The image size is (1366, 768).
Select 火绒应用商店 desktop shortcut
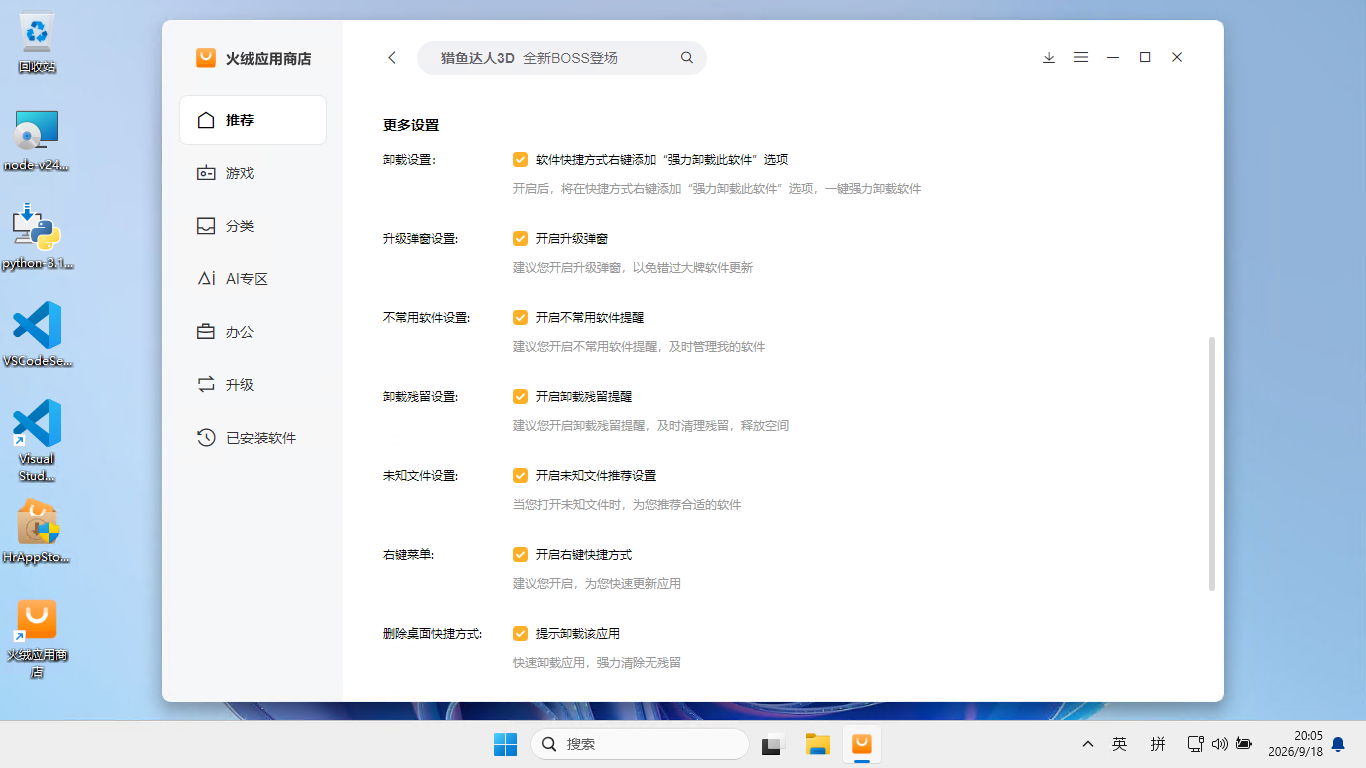37,638
